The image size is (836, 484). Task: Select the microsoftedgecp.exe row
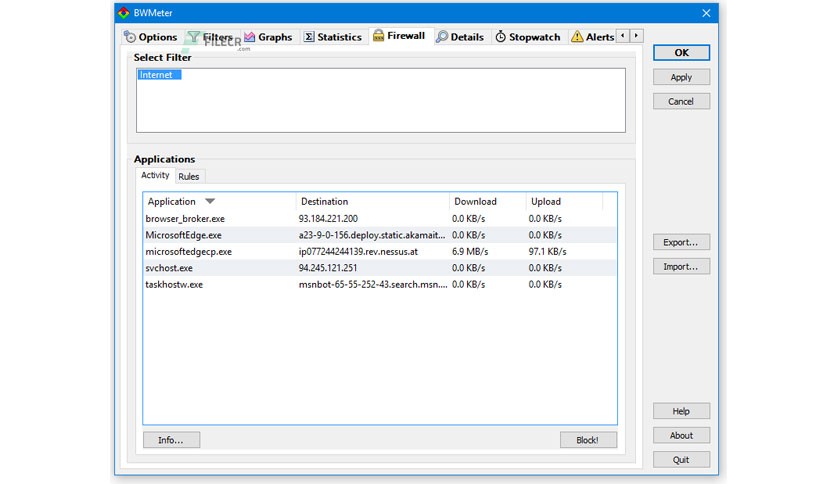pos(380,252)
